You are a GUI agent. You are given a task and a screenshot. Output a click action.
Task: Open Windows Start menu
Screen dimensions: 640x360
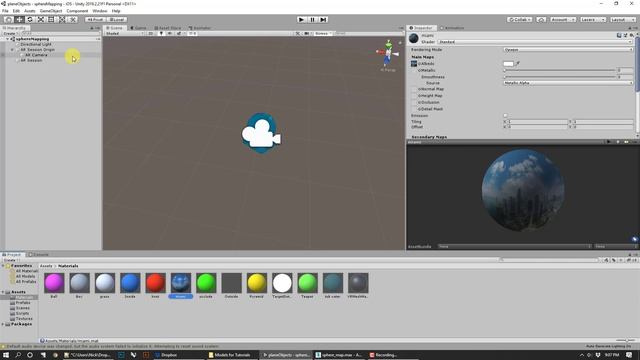(6, 355)
